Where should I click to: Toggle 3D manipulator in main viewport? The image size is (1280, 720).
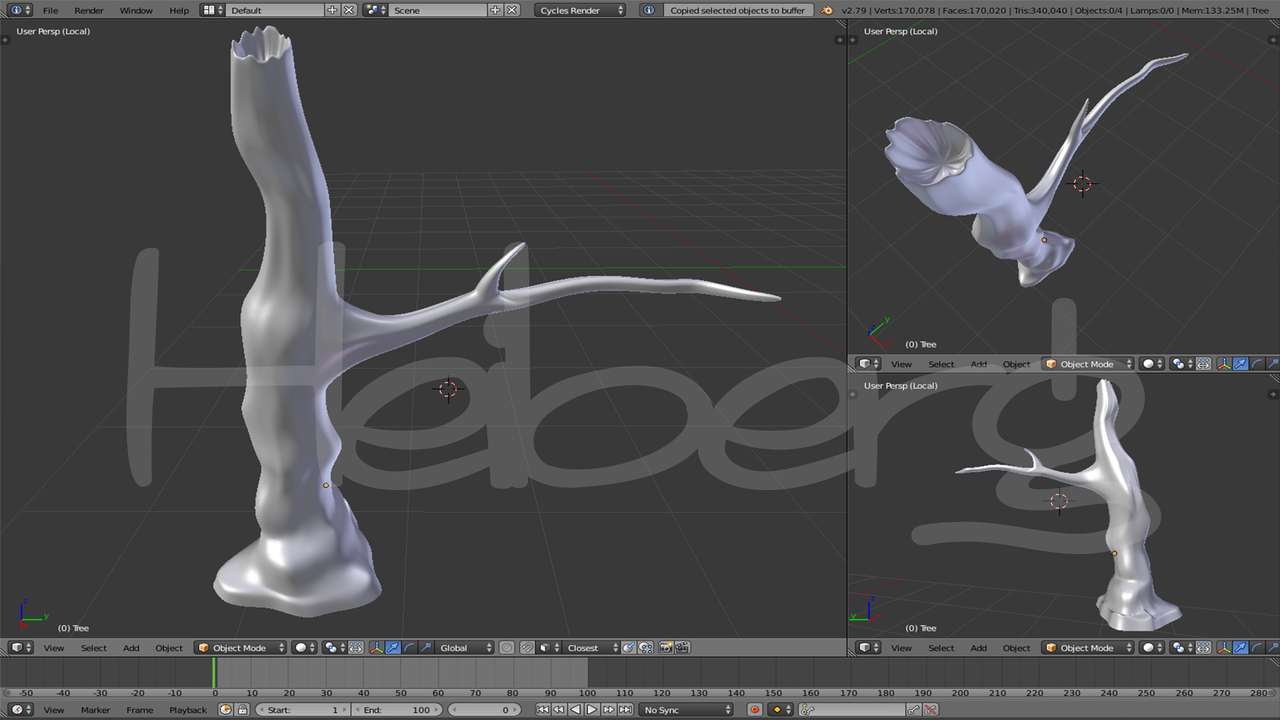click(376, 648)
